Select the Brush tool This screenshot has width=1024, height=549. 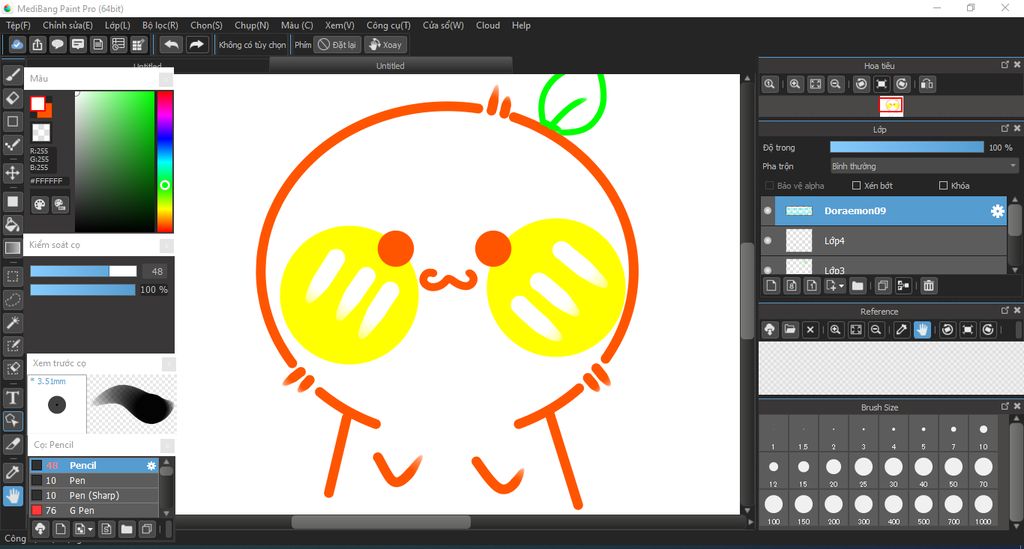tap(12, 75)
